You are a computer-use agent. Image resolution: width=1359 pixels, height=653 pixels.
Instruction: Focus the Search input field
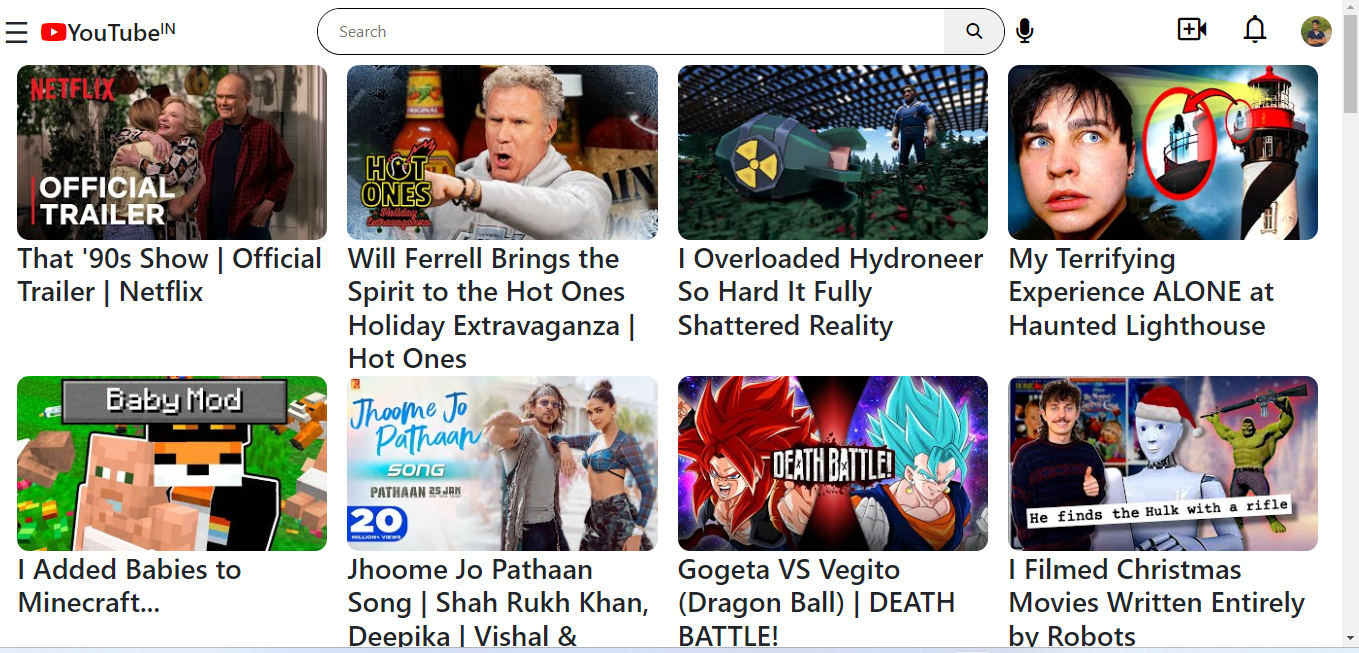[631, 32]
